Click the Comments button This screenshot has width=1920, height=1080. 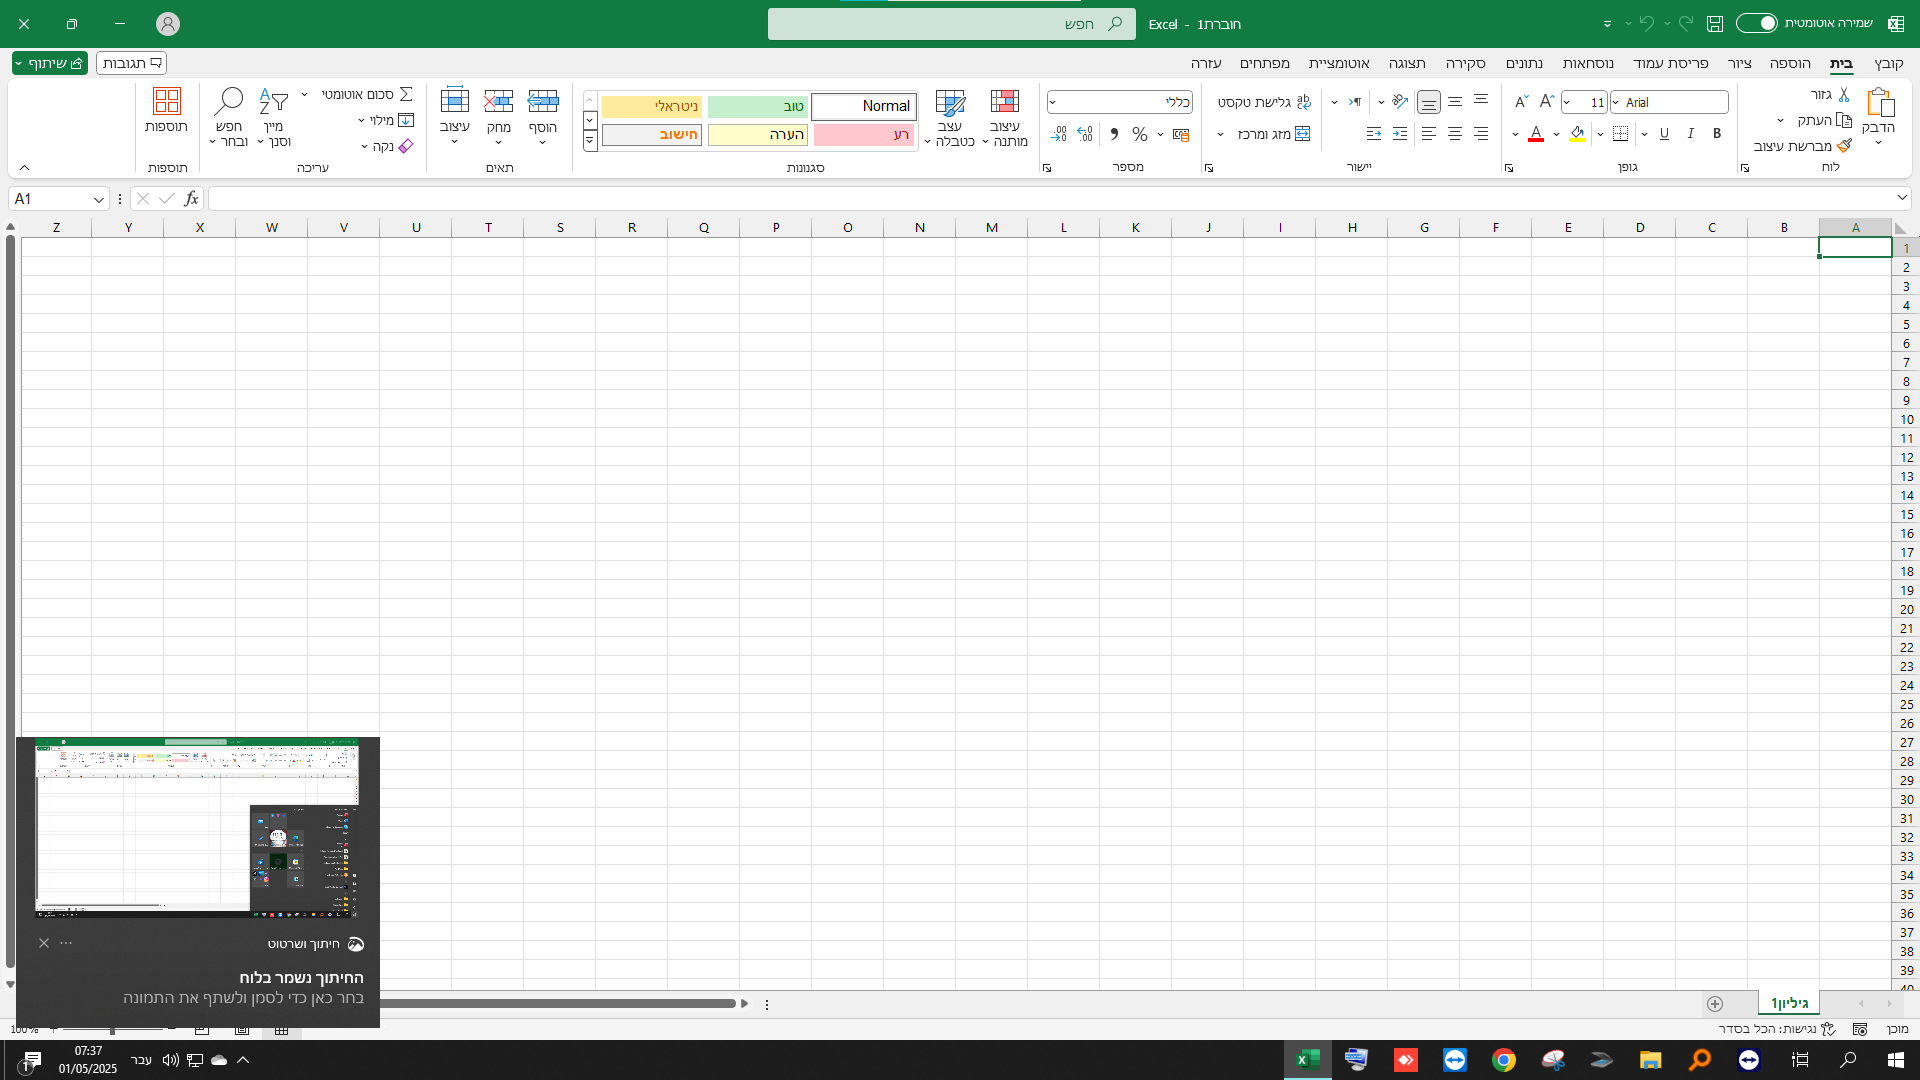tap(131, 63)
